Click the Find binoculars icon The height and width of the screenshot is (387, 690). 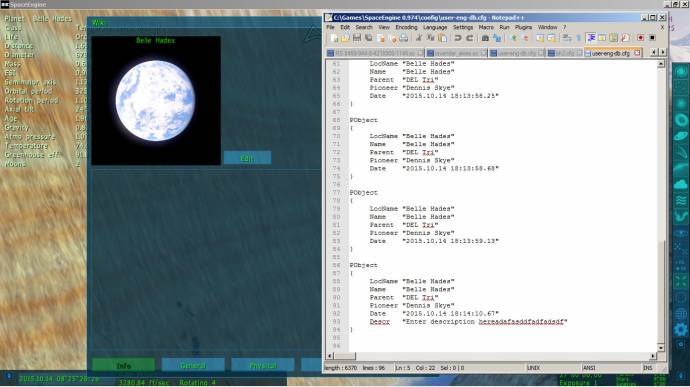pyautogui.click(x=485, y=38)
